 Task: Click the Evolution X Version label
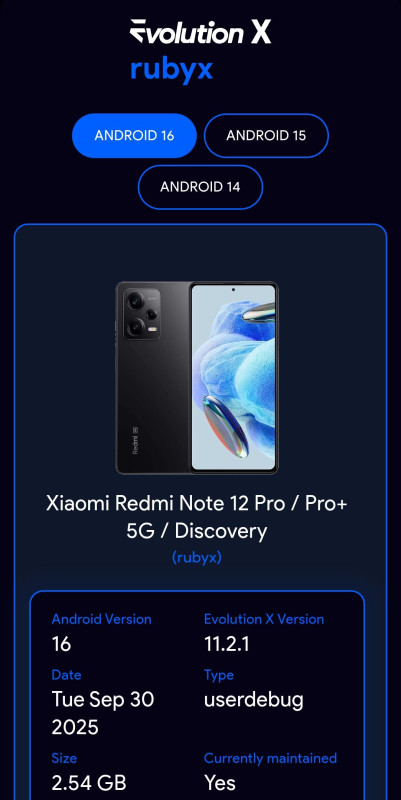click(x=264, y=619)
